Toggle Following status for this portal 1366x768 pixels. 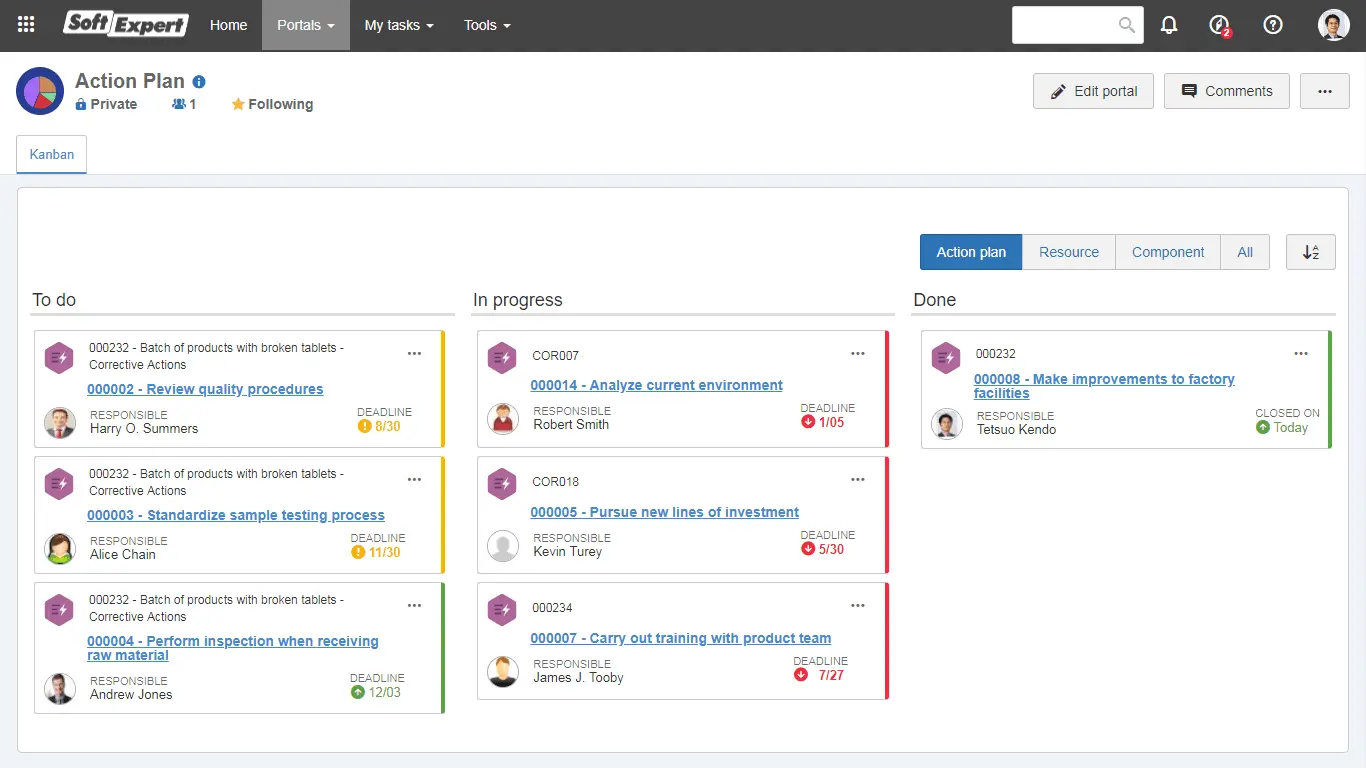[x=271, y=104]
